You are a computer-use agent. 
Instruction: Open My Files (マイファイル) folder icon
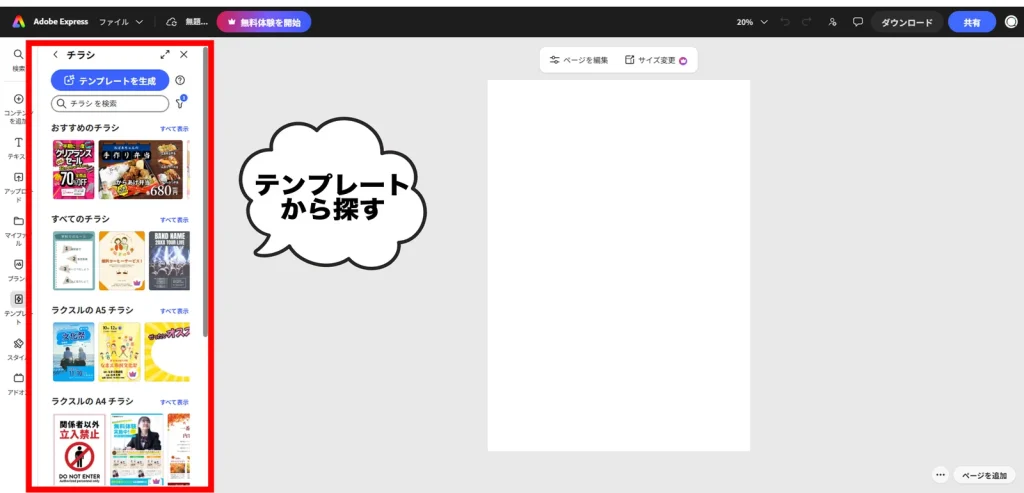18,221
